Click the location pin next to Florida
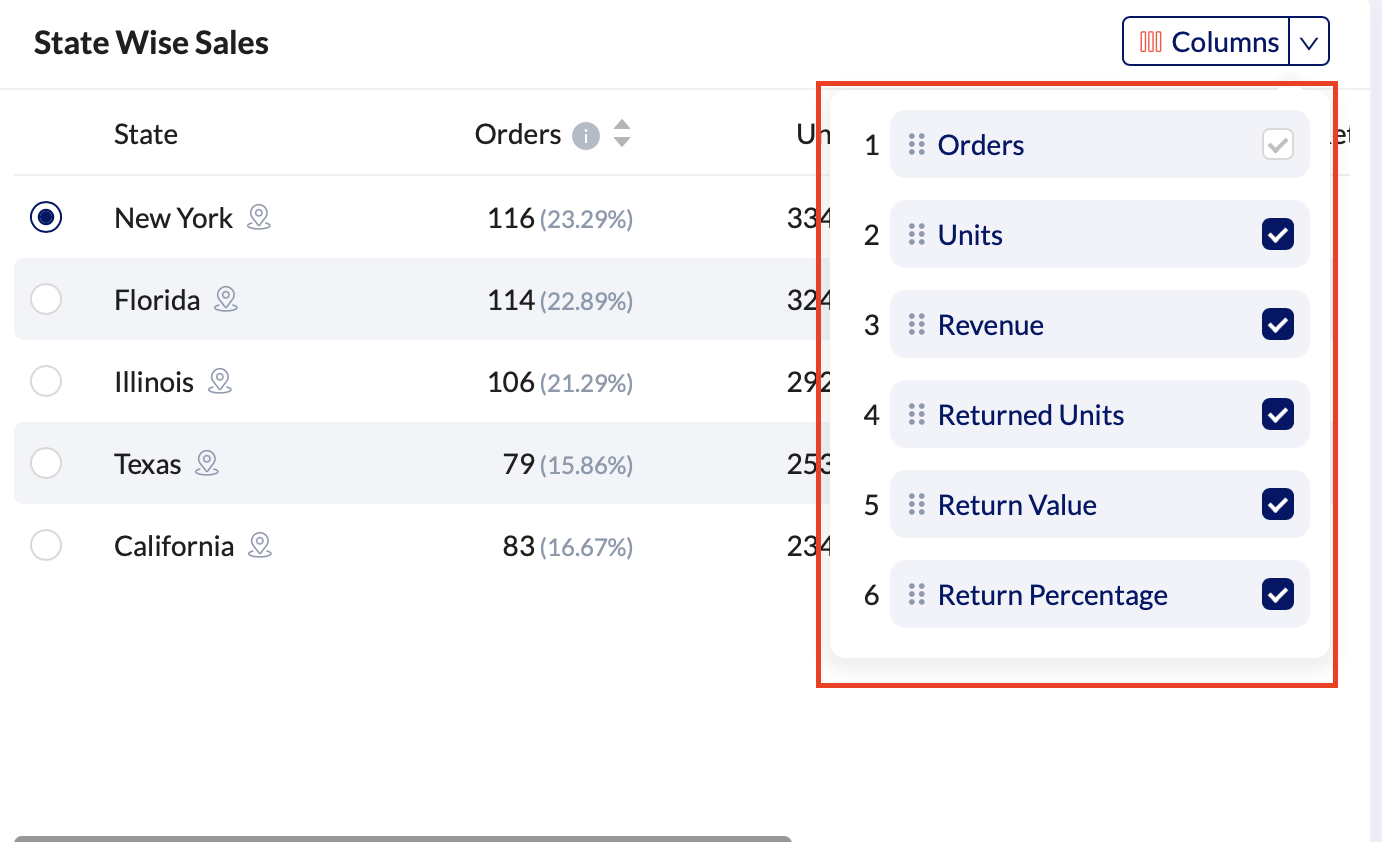 pyautogui.click(x=226, y=299)
